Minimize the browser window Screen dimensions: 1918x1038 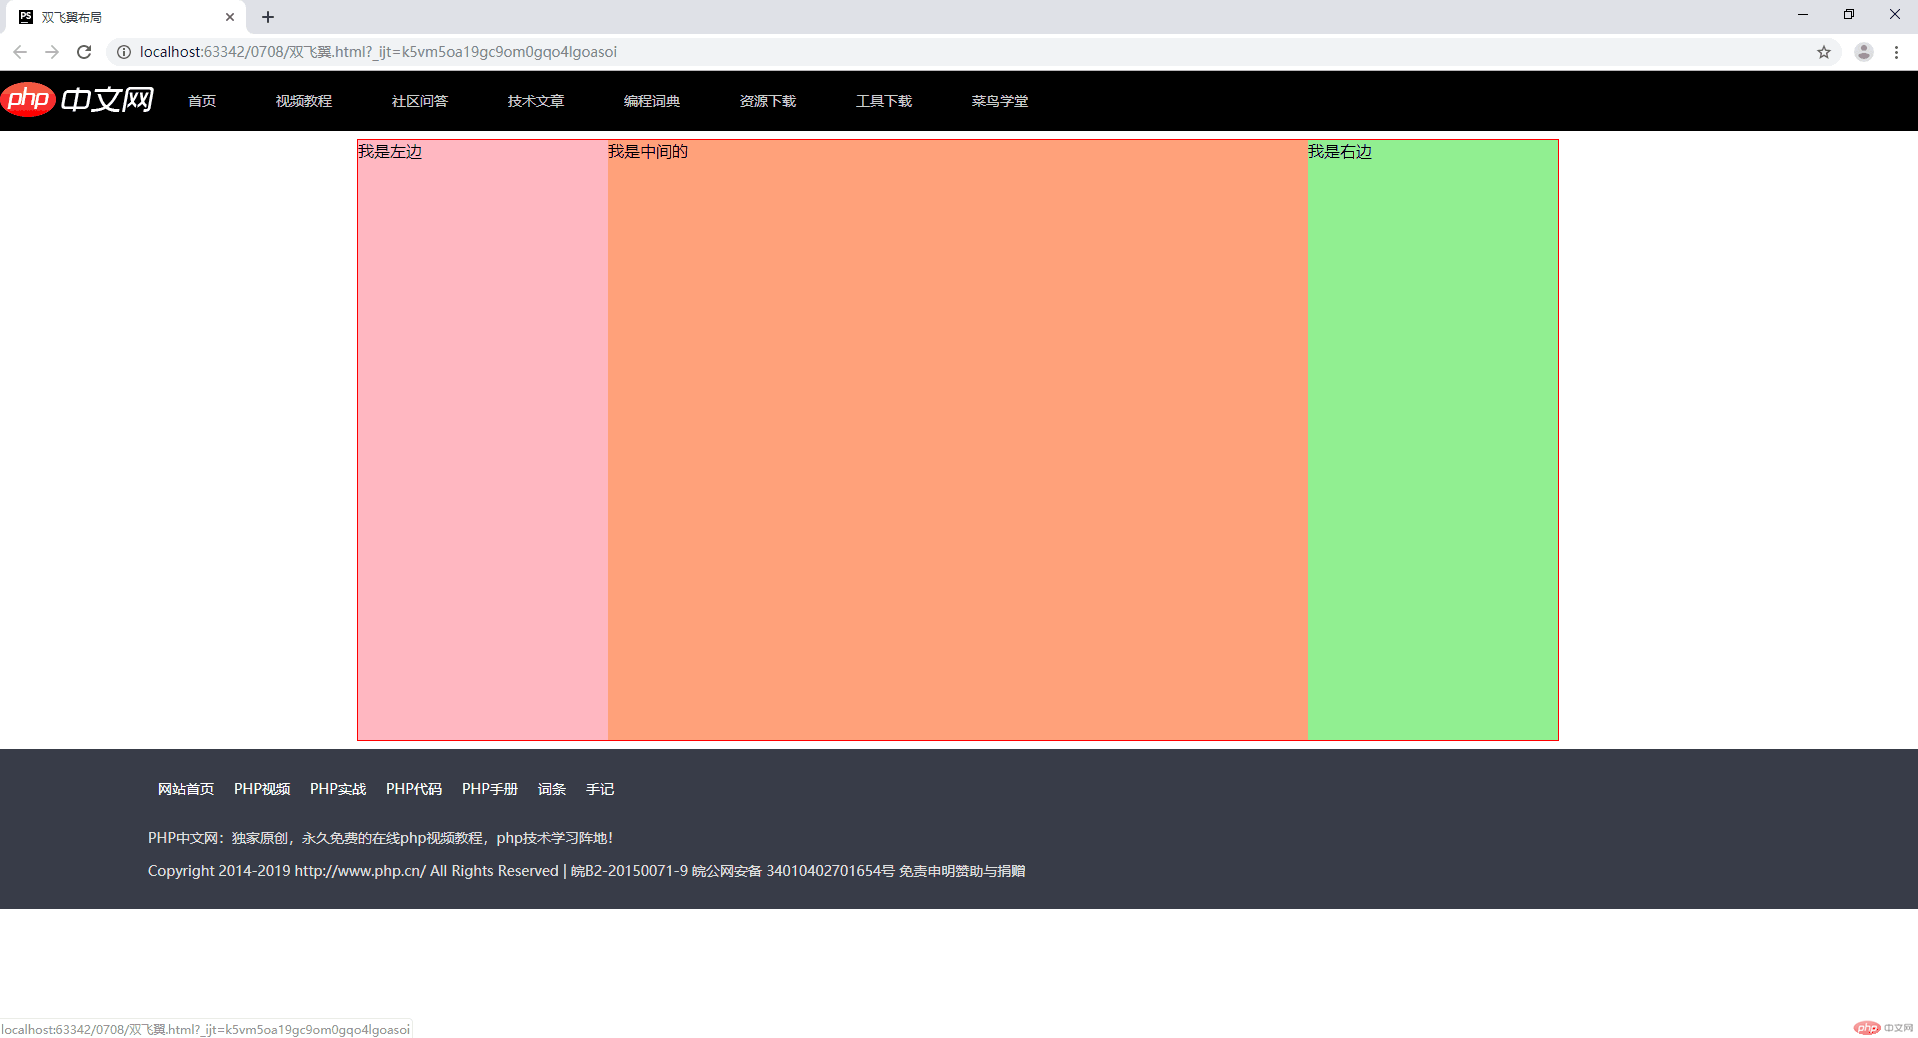pyautogui.click(x=1803, y=15)
